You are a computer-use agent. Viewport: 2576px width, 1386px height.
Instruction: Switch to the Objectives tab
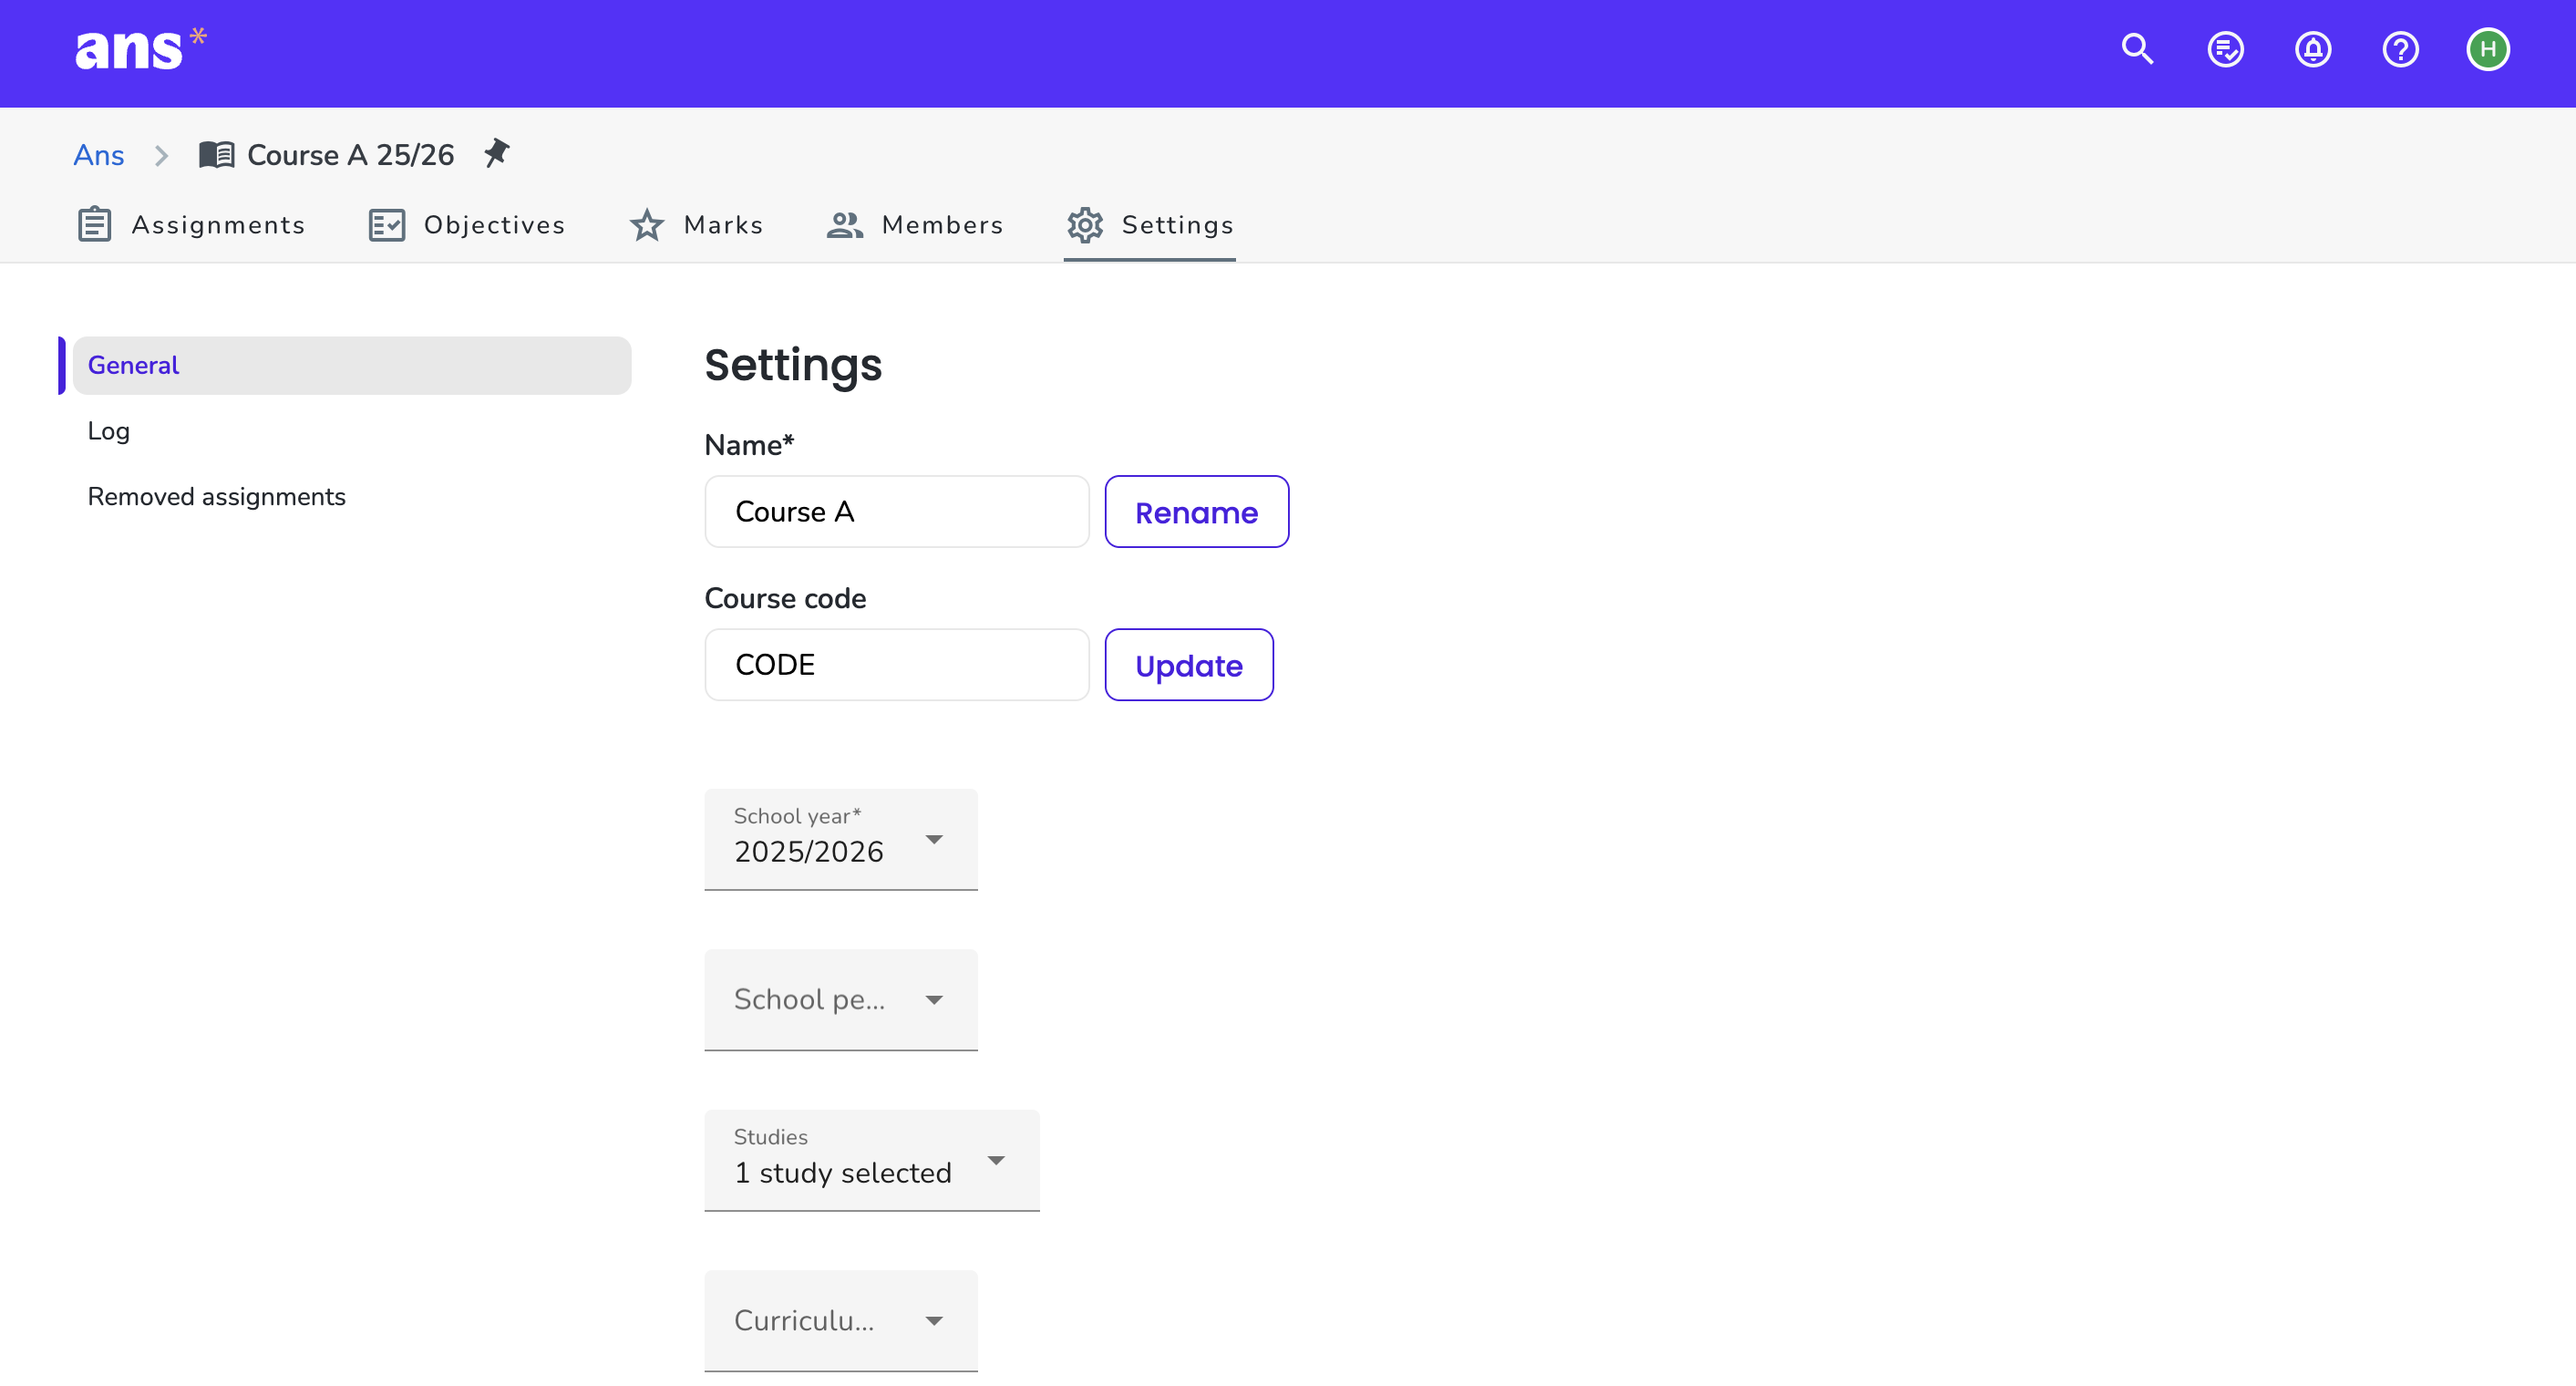click(467, 225)
